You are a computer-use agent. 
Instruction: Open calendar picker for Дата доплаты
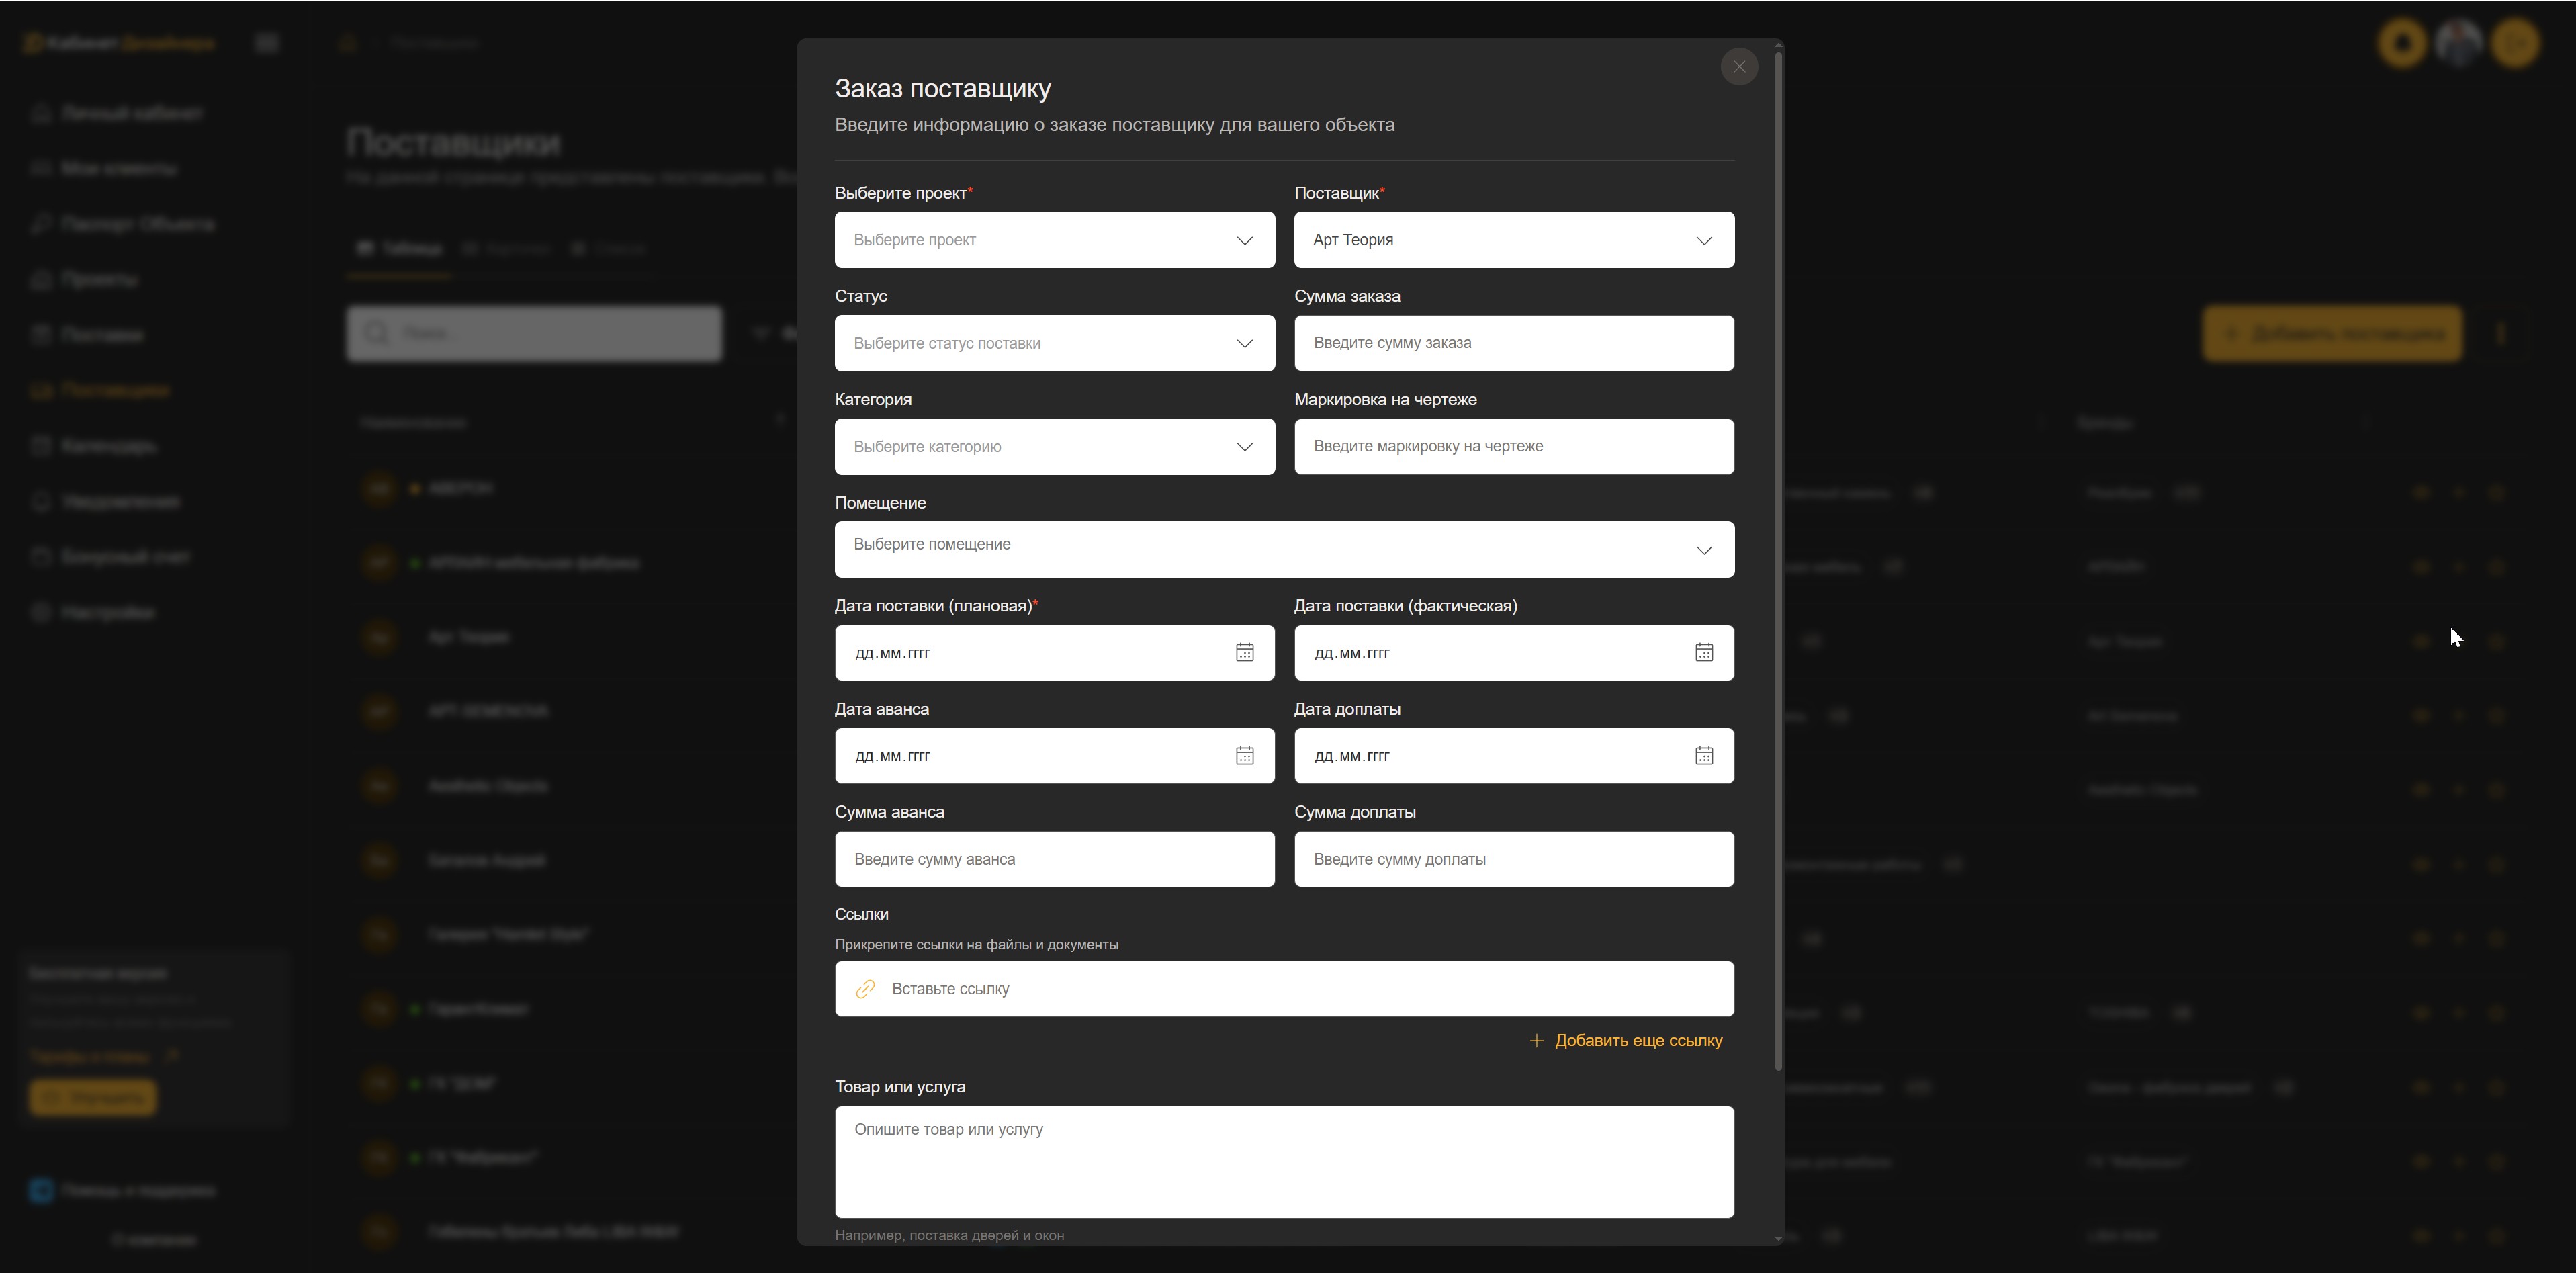tap(1703, 756)
